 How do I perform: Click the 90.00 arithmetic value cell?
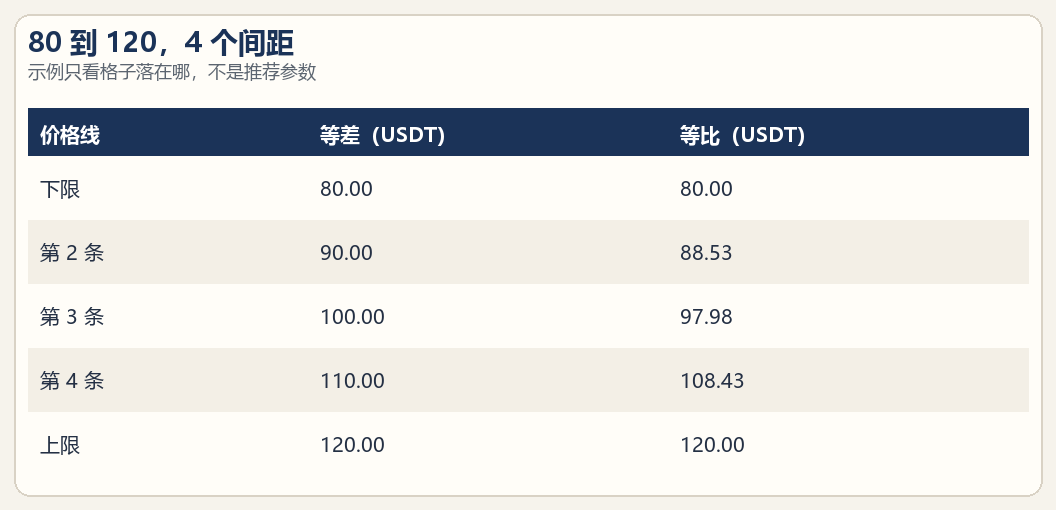pos(346,253)
